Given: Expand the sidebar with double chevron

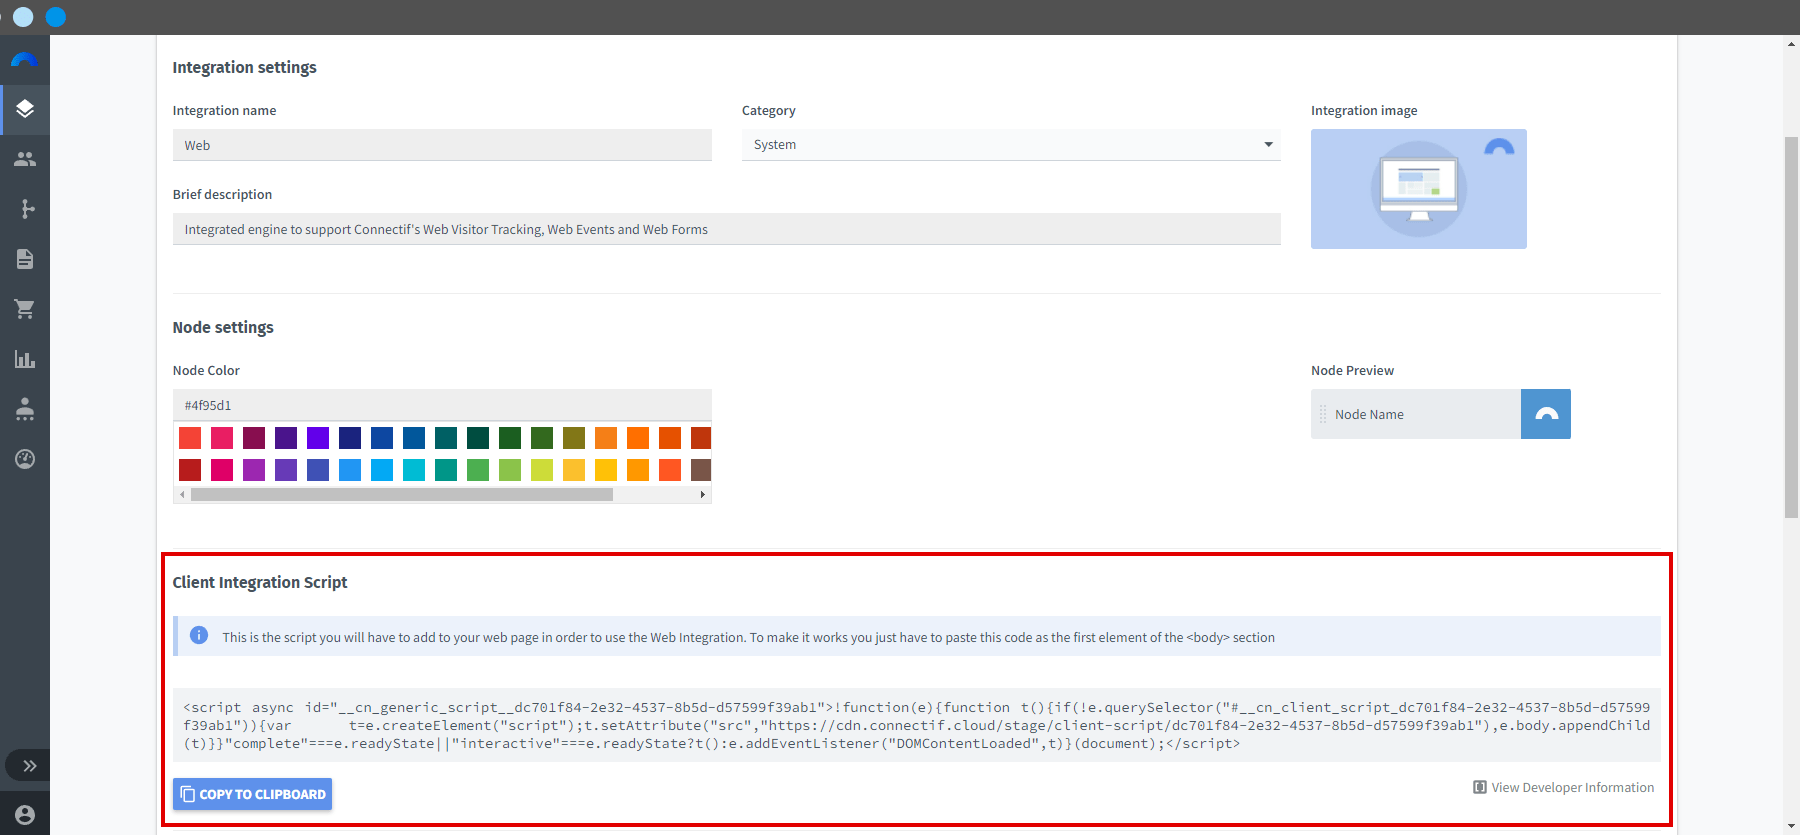Looking at the screenshot, I should click(x=30, y=766).
